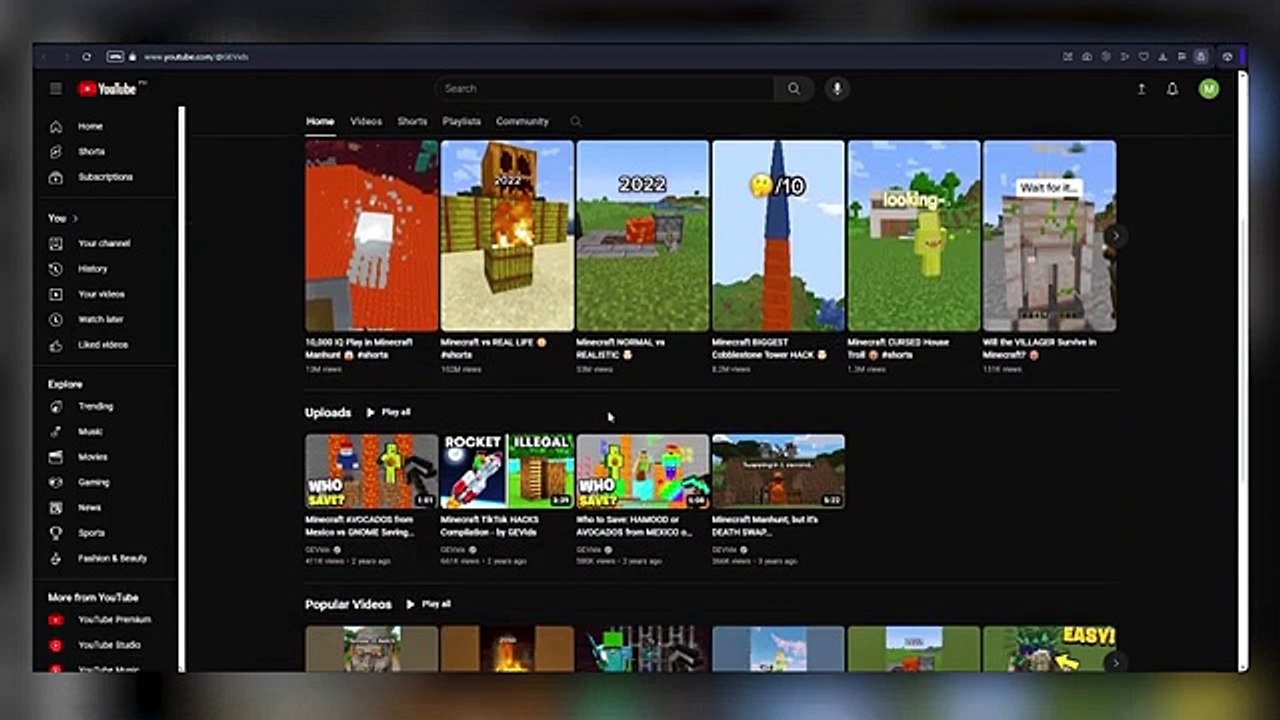
Task: Play all videos in Uploads
Action: [x=388, y=412]
